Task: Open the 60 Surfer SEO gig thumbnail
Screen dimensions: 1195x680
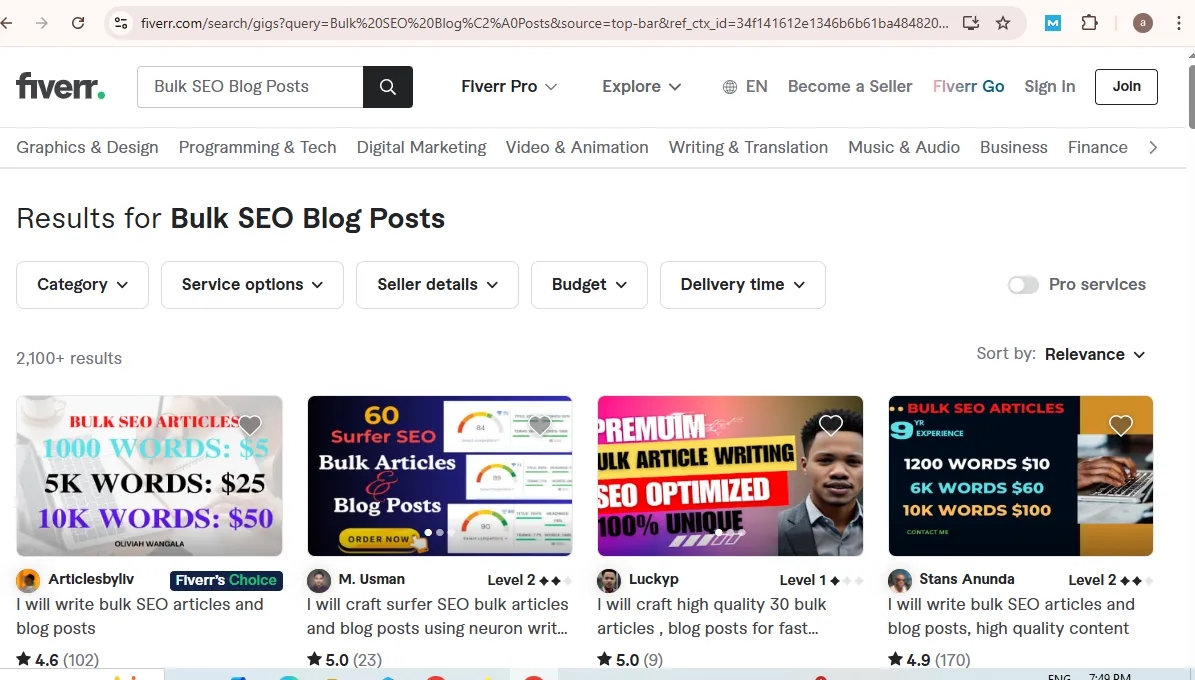Action: pyautogui.click(x=440, y=476)
